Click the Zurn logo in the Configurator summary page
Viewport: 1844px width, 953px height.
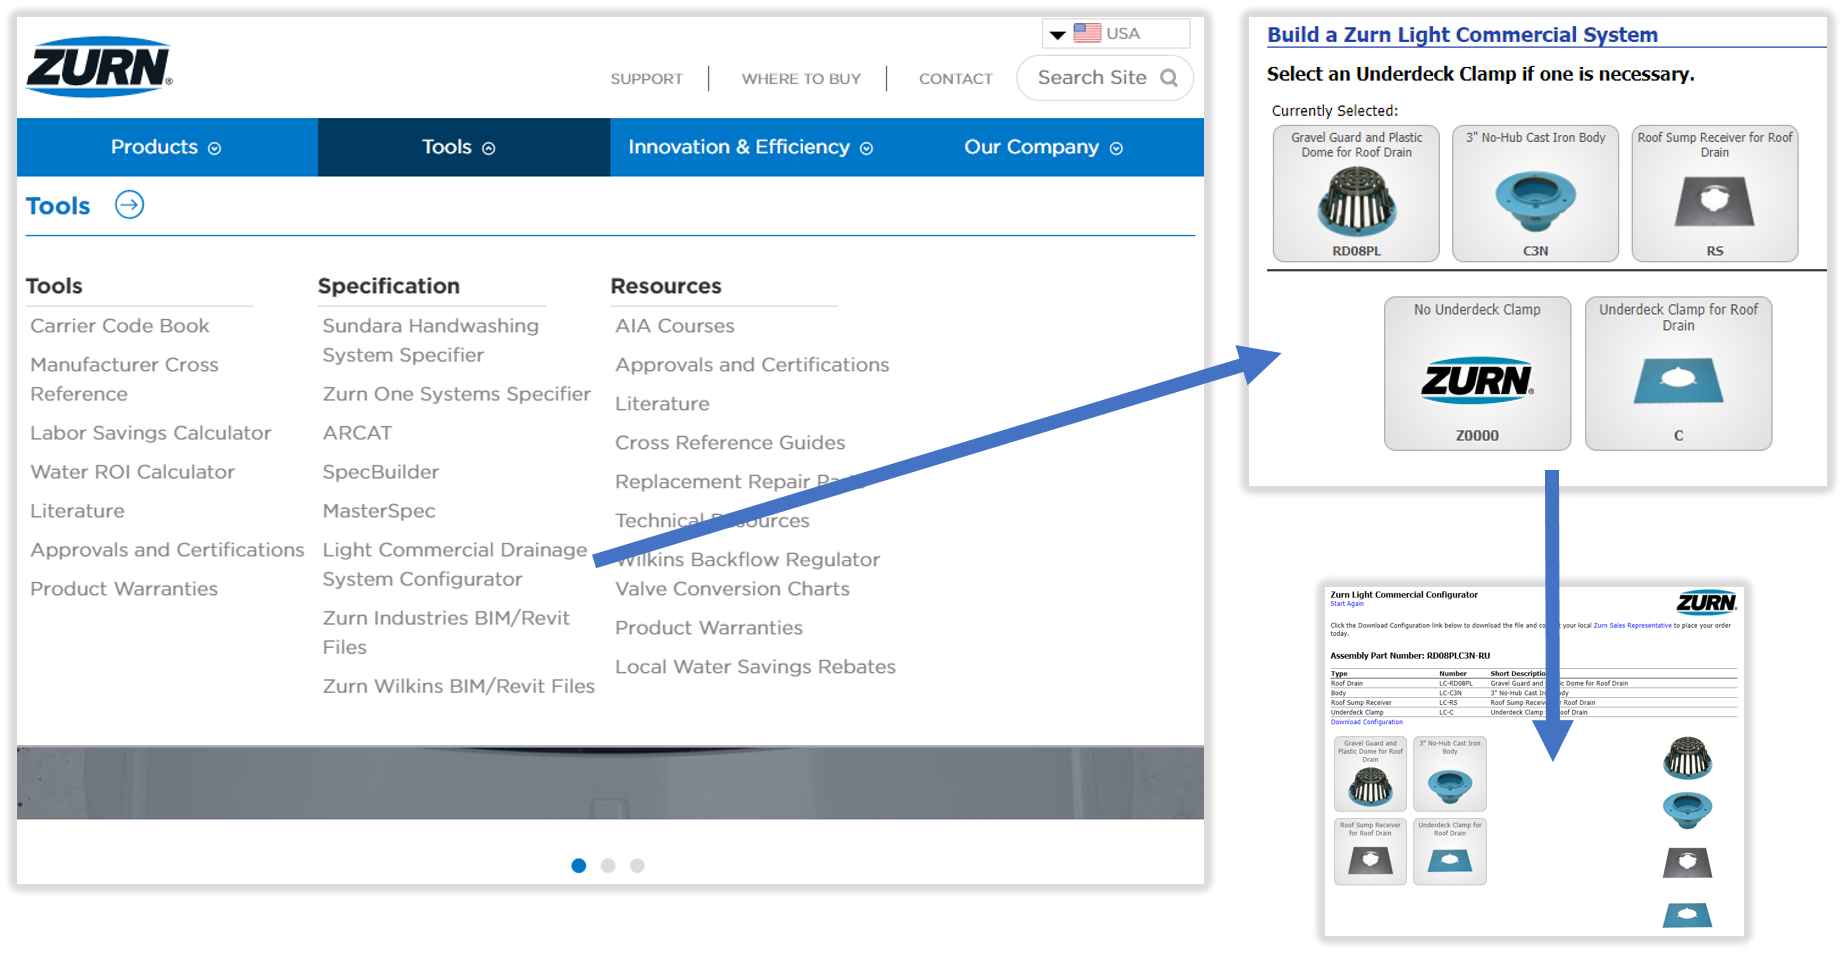(1706, 602)
